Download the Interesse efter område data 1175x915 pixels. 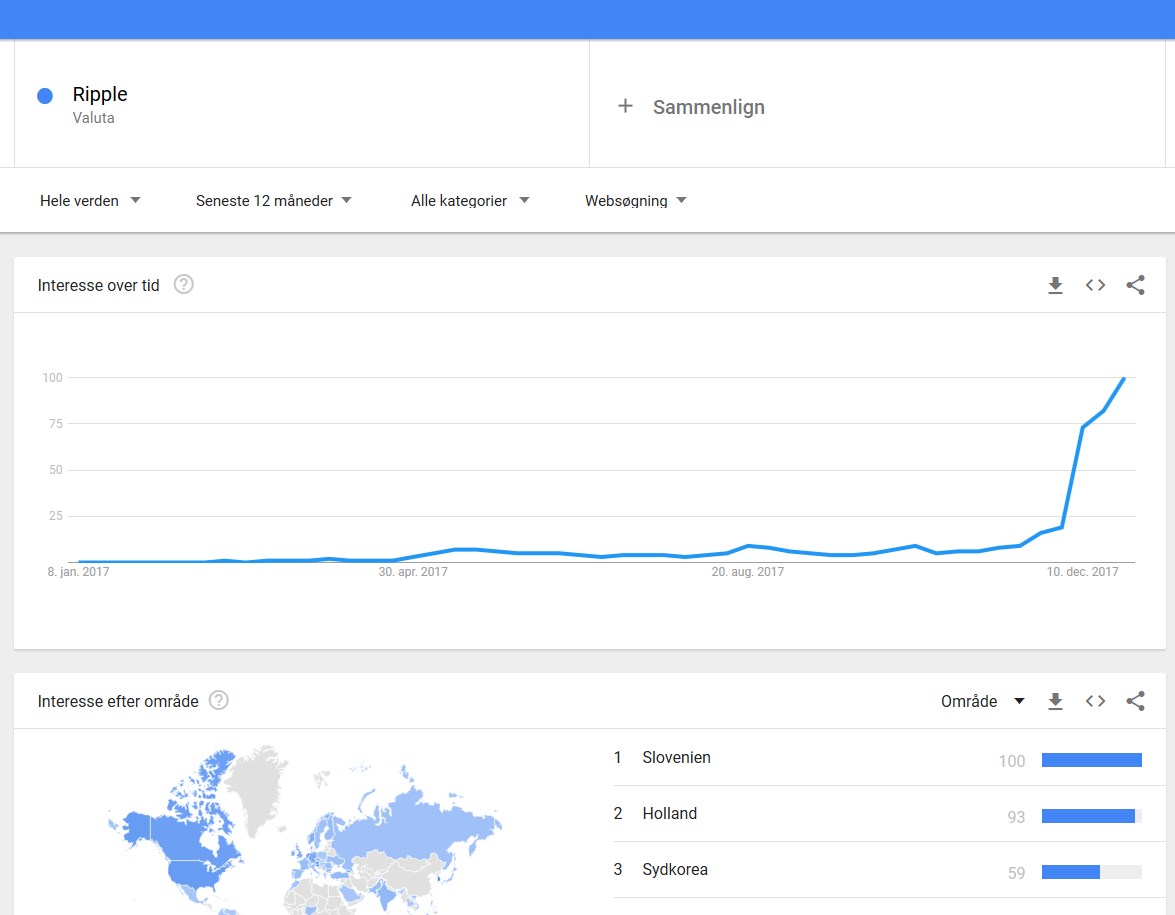click(x=1055, y=702)
